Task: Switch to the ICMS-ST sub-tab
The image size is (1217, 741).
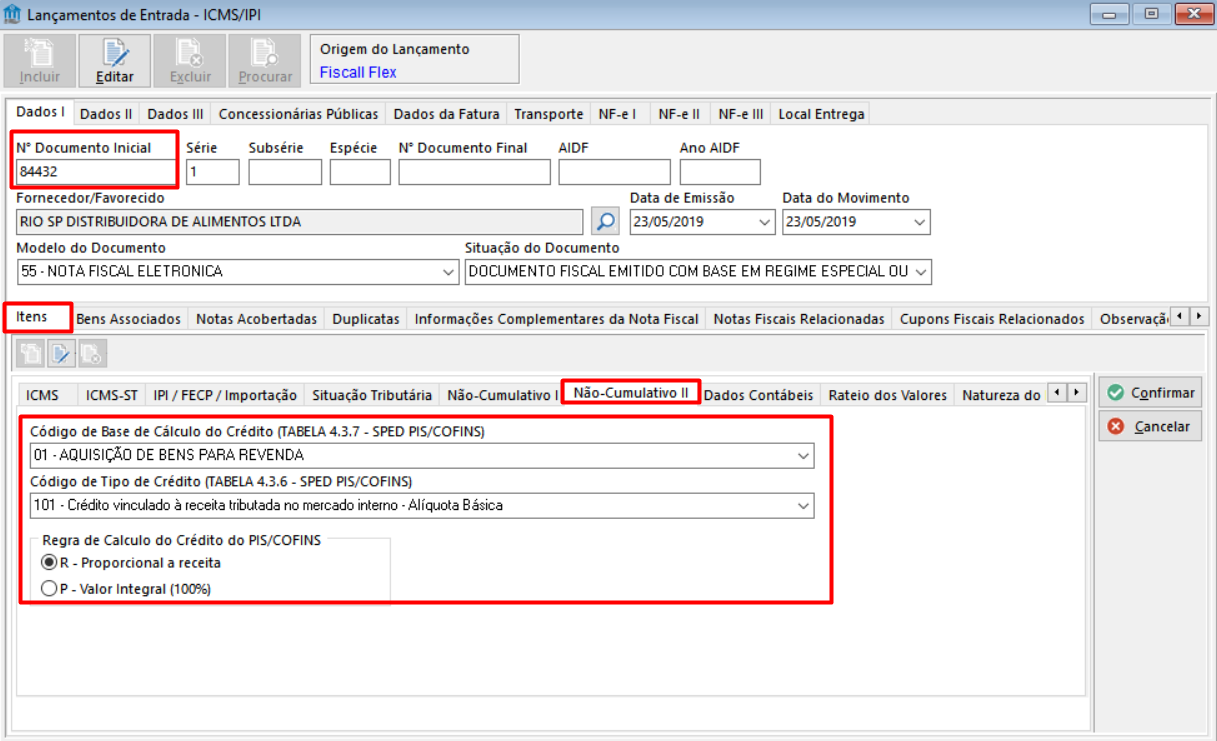Action: click(112, 395)
